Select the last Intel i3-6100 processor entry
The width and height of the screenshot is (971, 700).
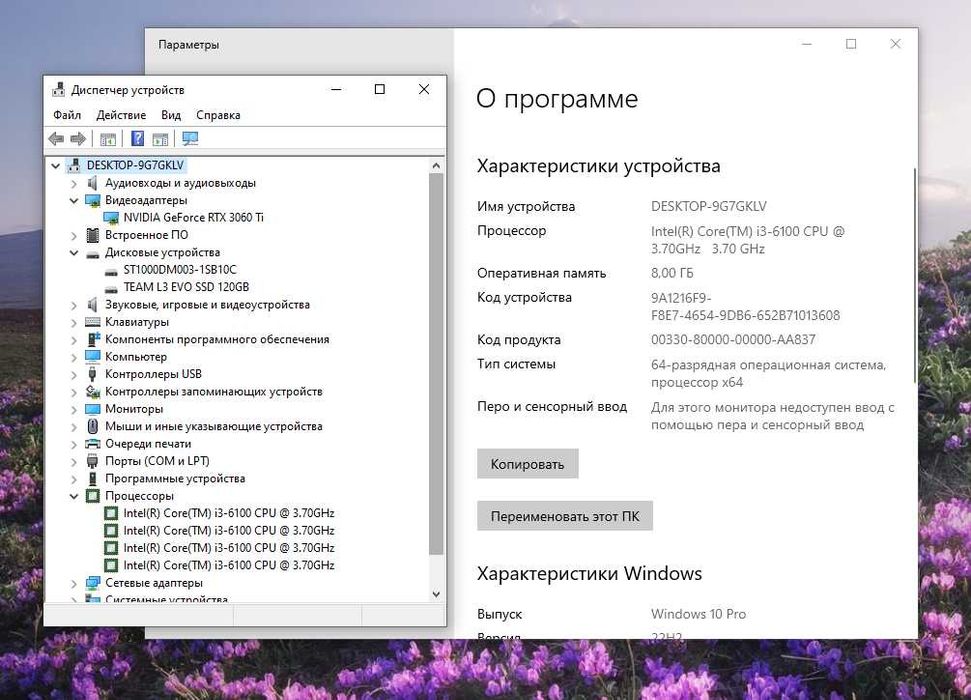[229, 565]
